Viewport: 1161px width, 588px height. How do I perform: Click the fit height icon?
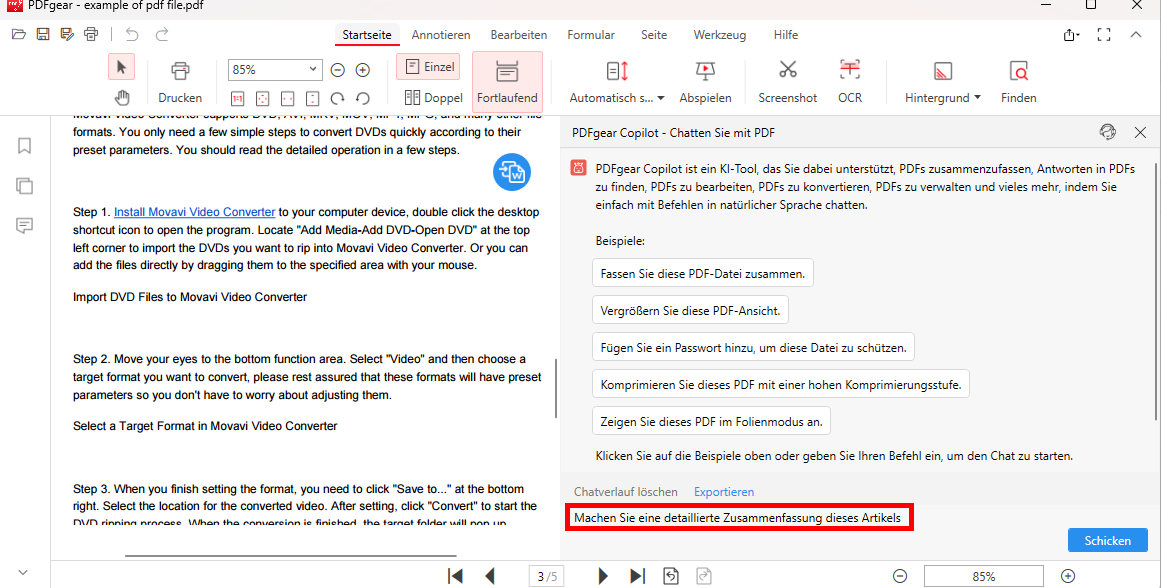click(x=312, y=98)
